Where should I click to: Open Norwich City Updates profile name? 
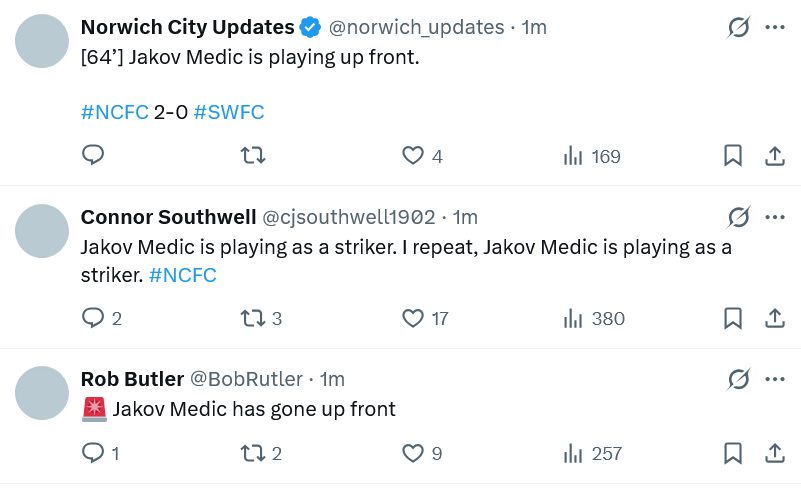187,27
